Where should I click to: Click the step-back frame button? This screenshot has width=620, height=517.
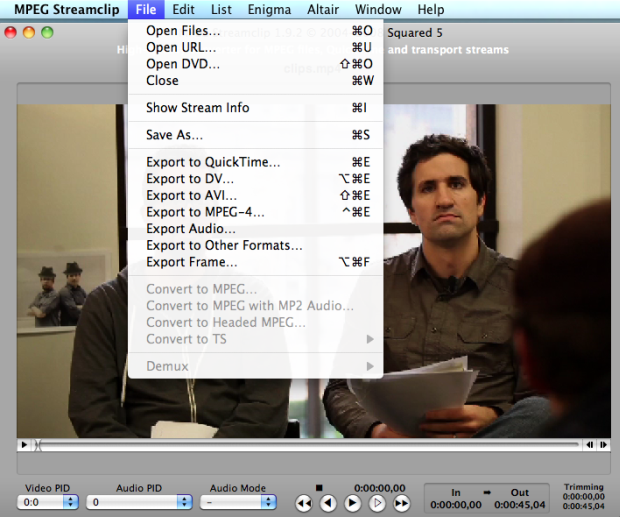point(328,503)
